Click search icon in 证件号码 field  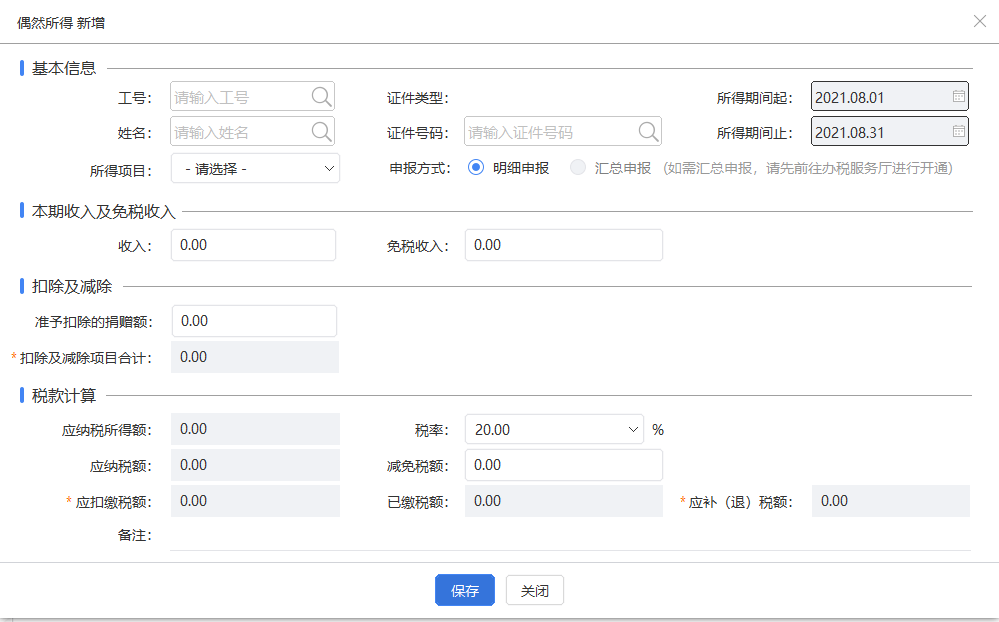(x=648, y=132)
